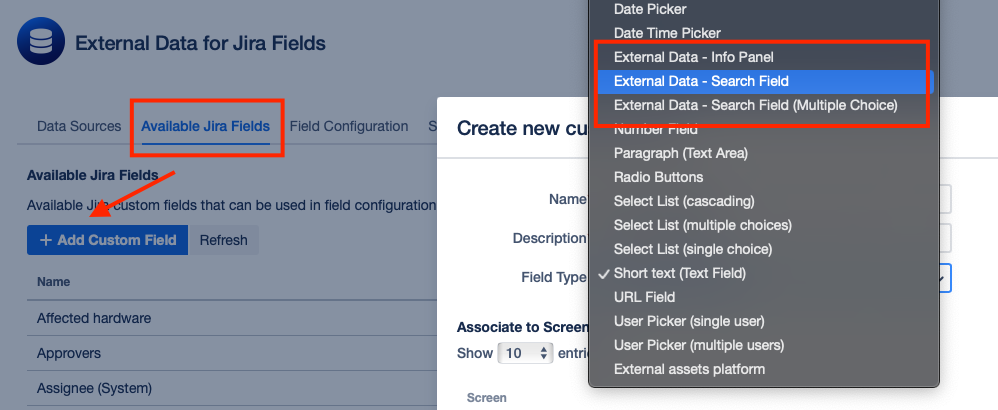This screenshot has height=410, width=998.
Task: Click the External Data database logo icon
Action: (x=41, y=44)
